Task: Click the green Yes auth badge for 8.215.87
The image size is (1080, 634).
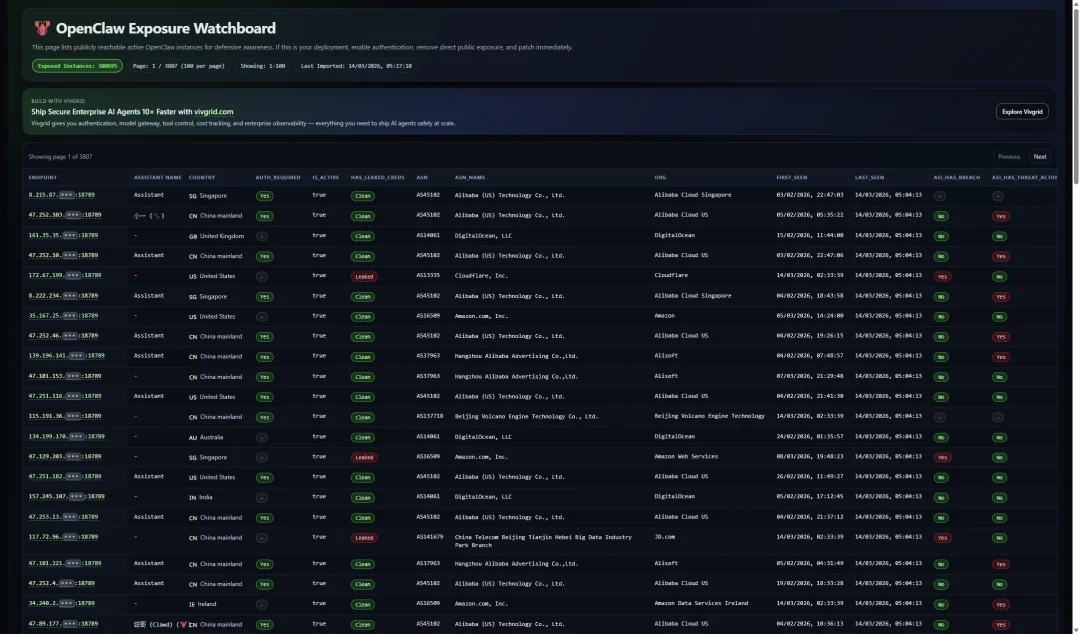Action: [264, 196]
